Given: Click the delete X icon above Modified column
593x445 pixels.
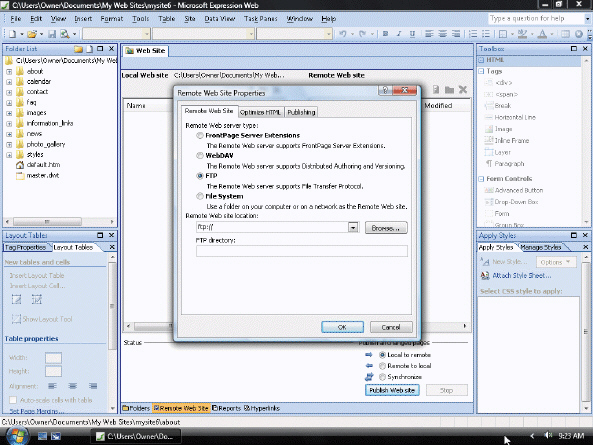Looking at the screenshot, I should coord(463,90).
